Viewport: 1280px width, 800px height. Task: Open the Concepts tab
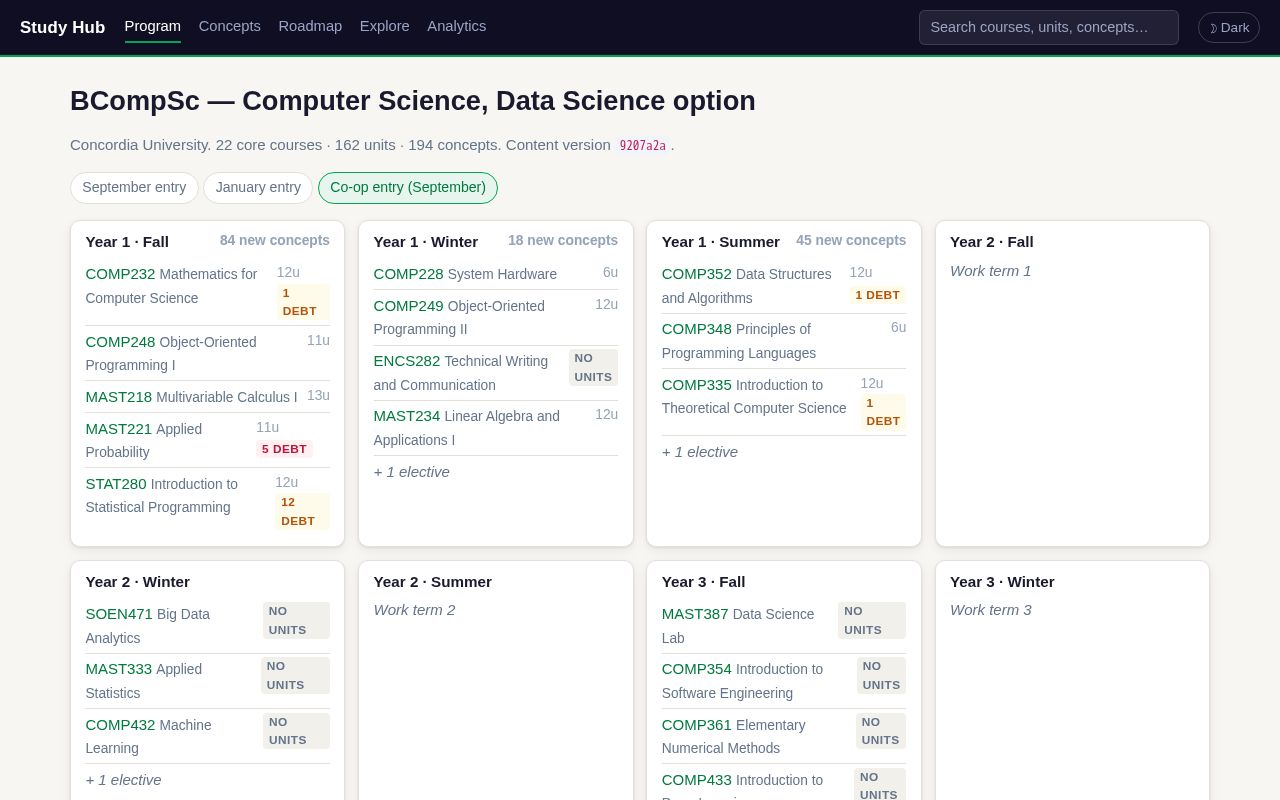pos(230,26)
